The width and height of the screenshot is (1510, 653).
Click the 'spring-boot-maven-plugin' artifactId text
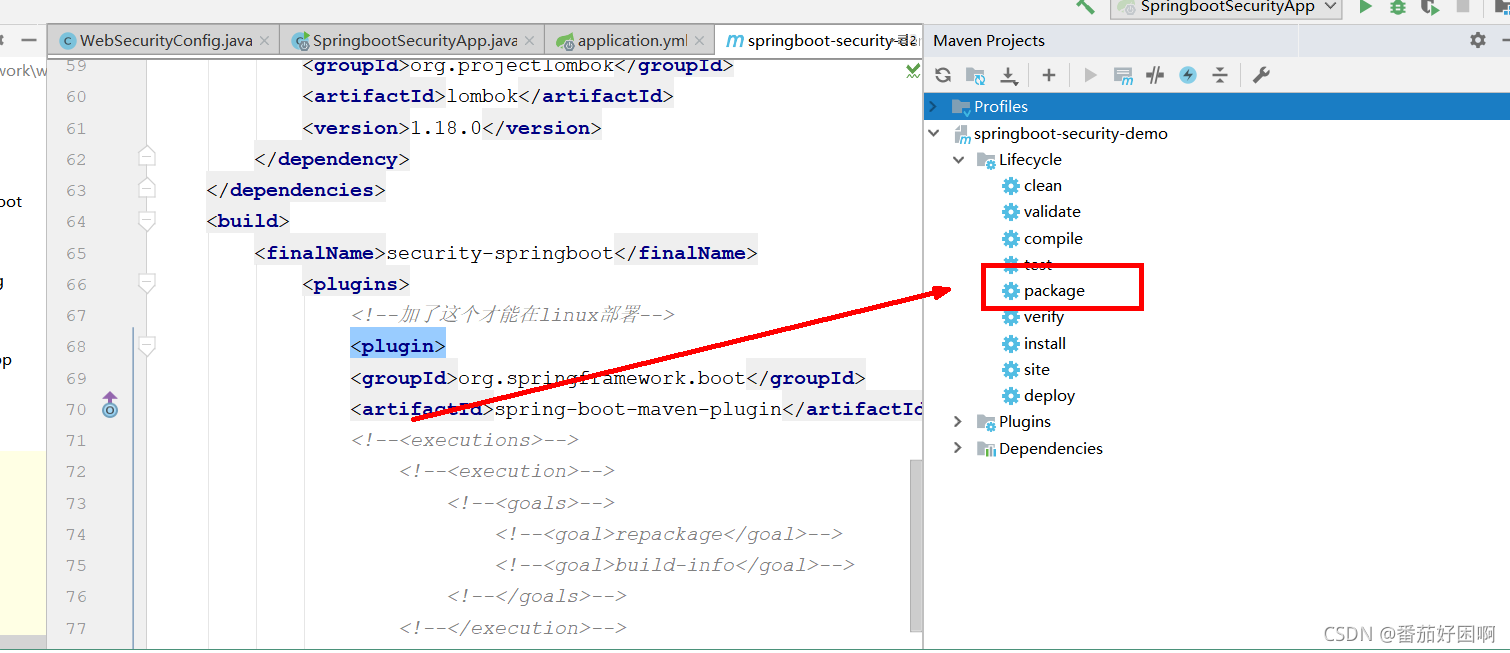click(x=638, y=409)
